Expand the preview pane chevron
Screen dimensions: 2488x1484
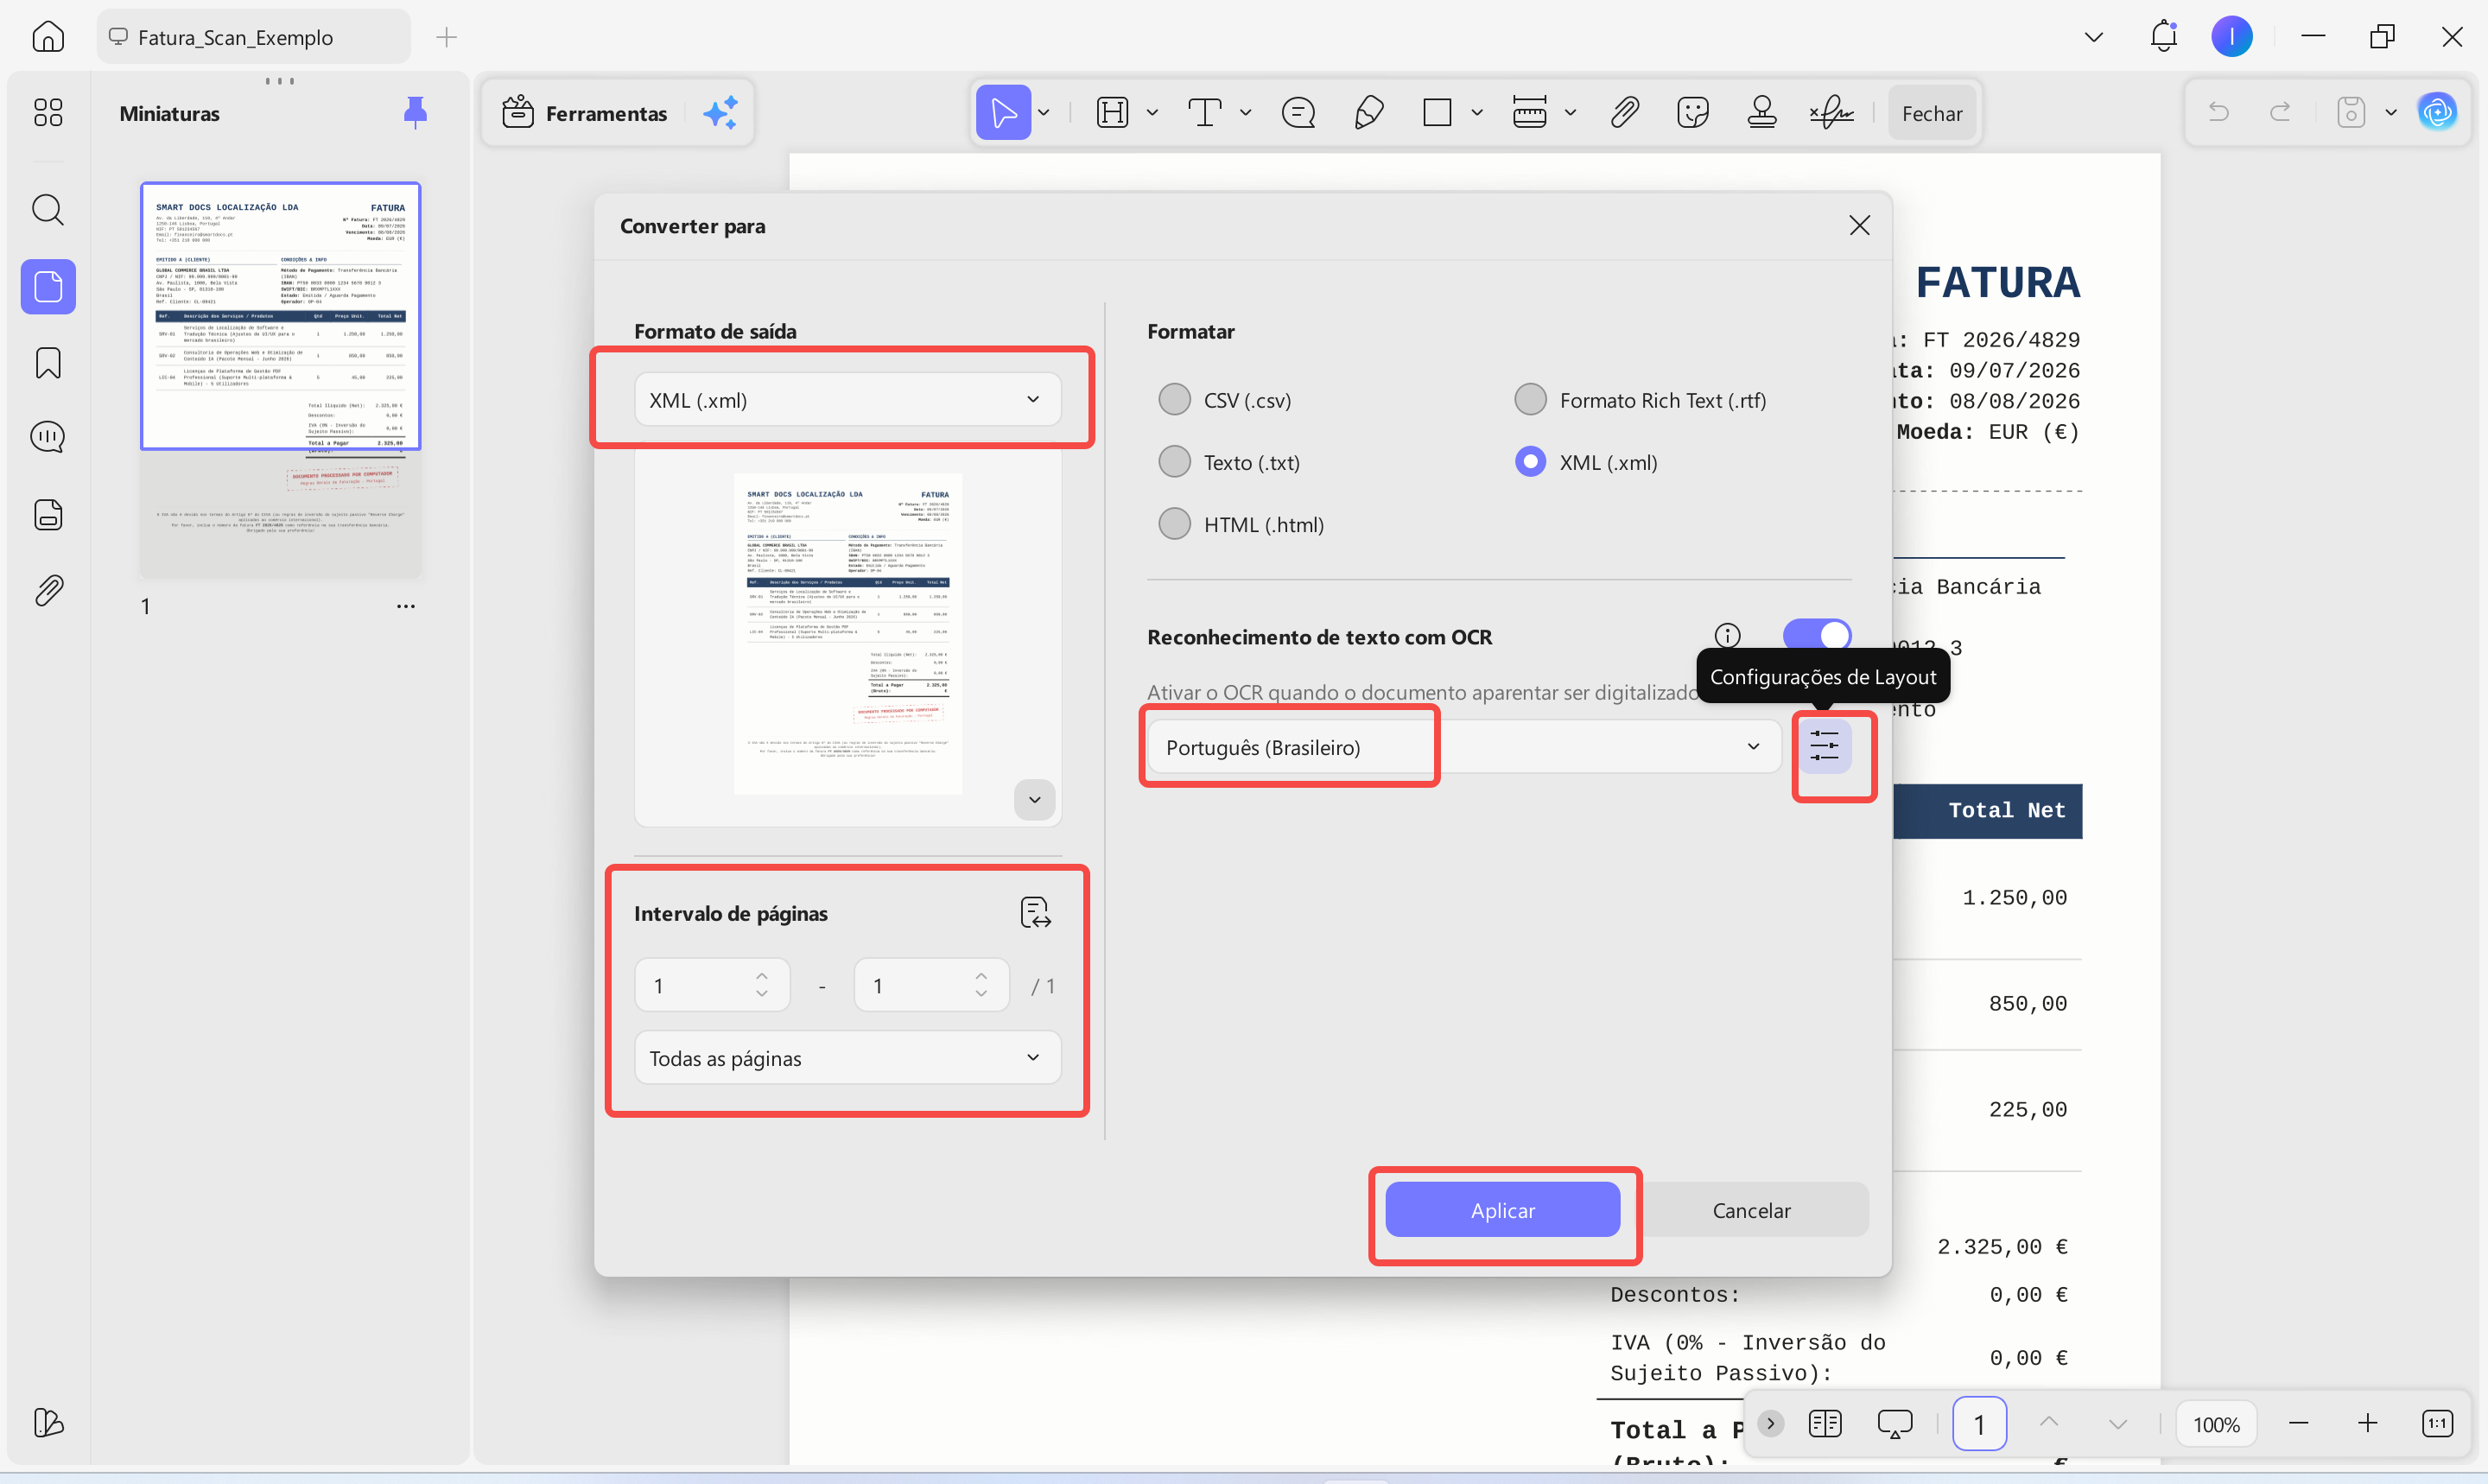tap(1034, 800)
